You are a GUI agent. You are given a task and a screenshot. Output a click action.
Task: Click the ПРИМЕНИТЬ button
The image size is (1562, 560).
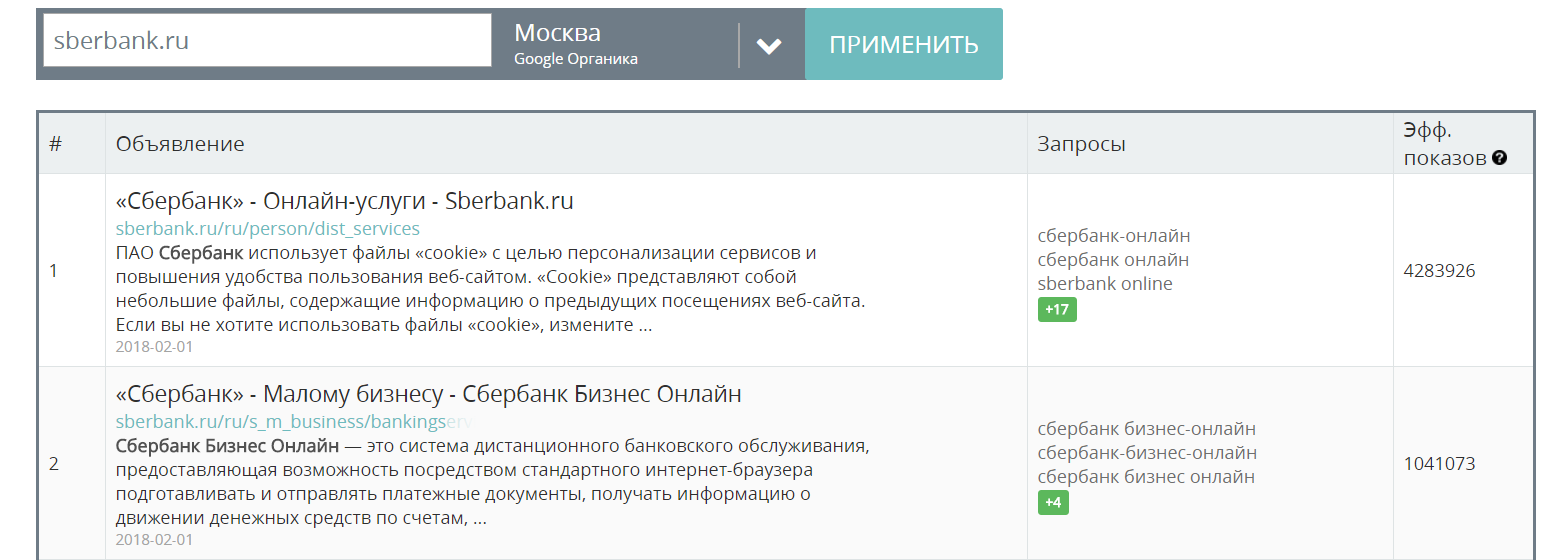(x=904, y=44)
